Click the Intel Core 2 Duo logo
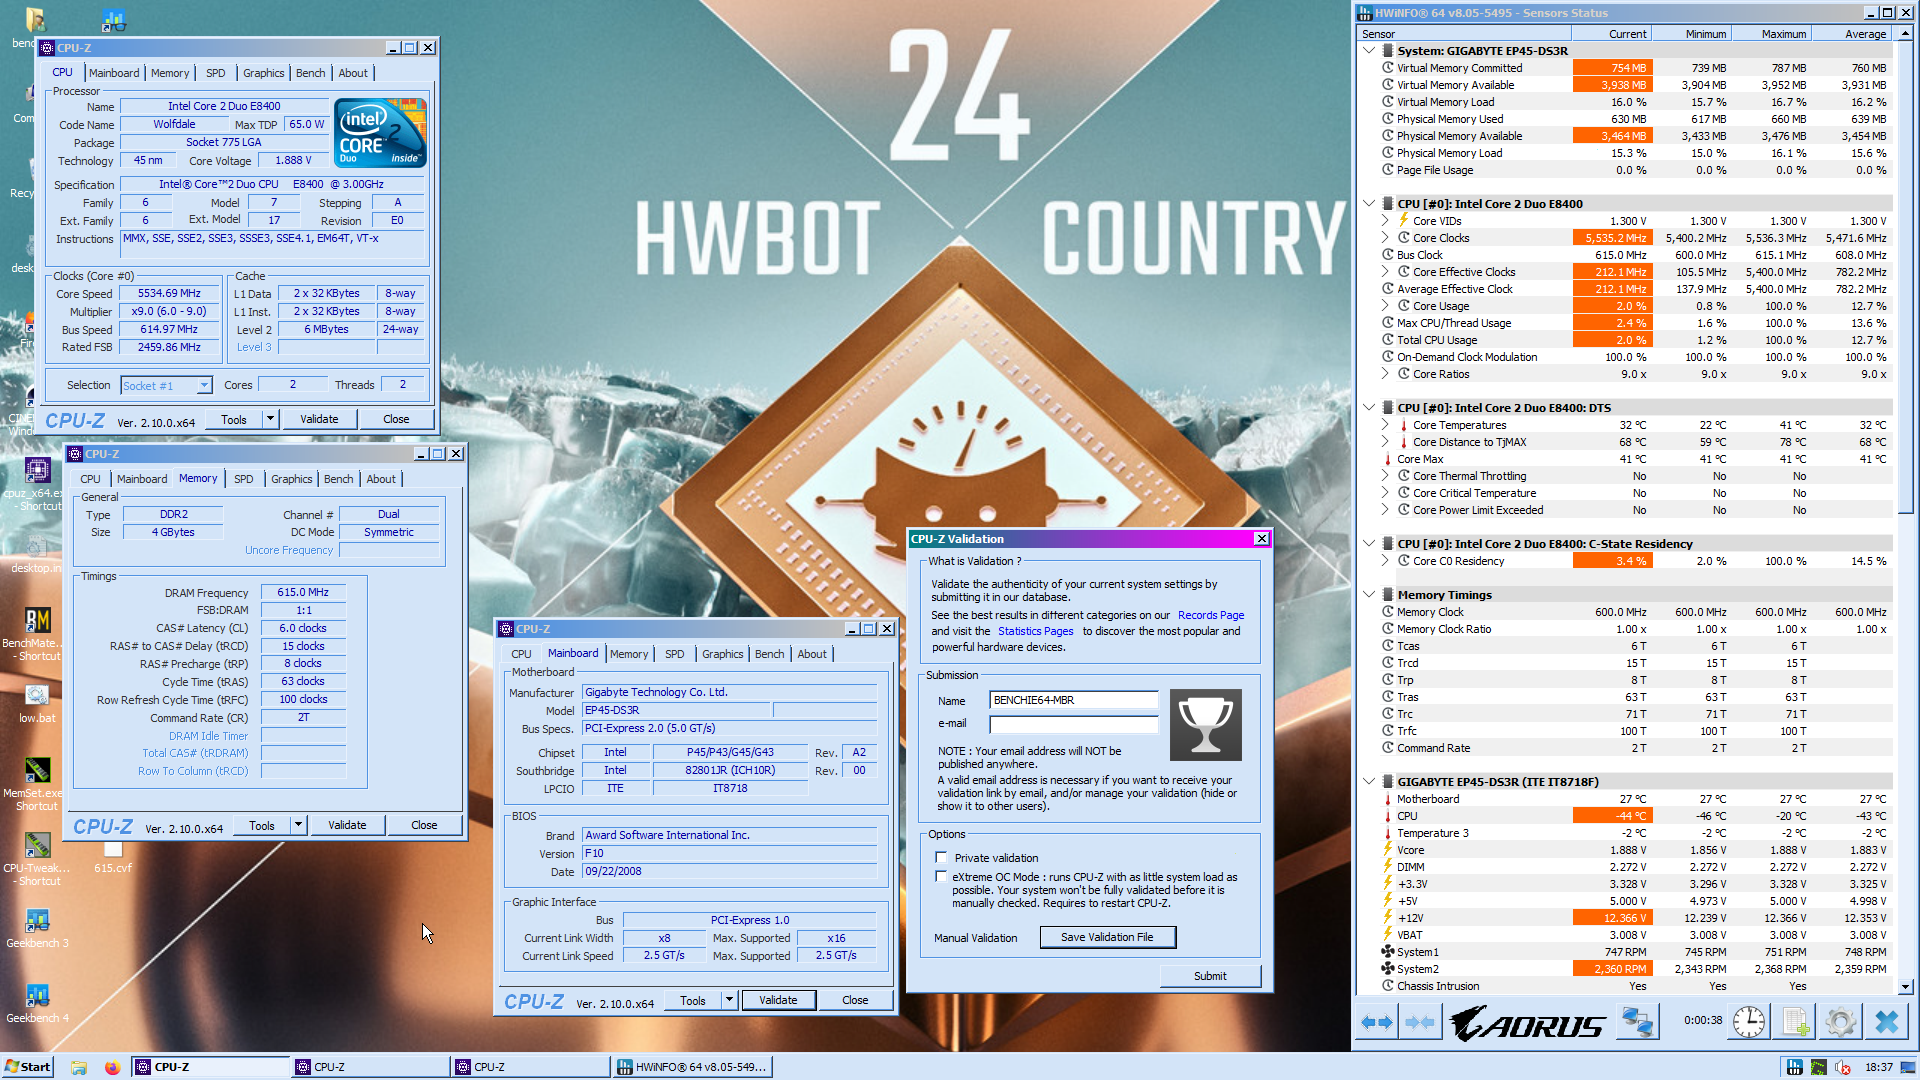This screenshot has height=1080, width=1920. click(x=380, y=132)
